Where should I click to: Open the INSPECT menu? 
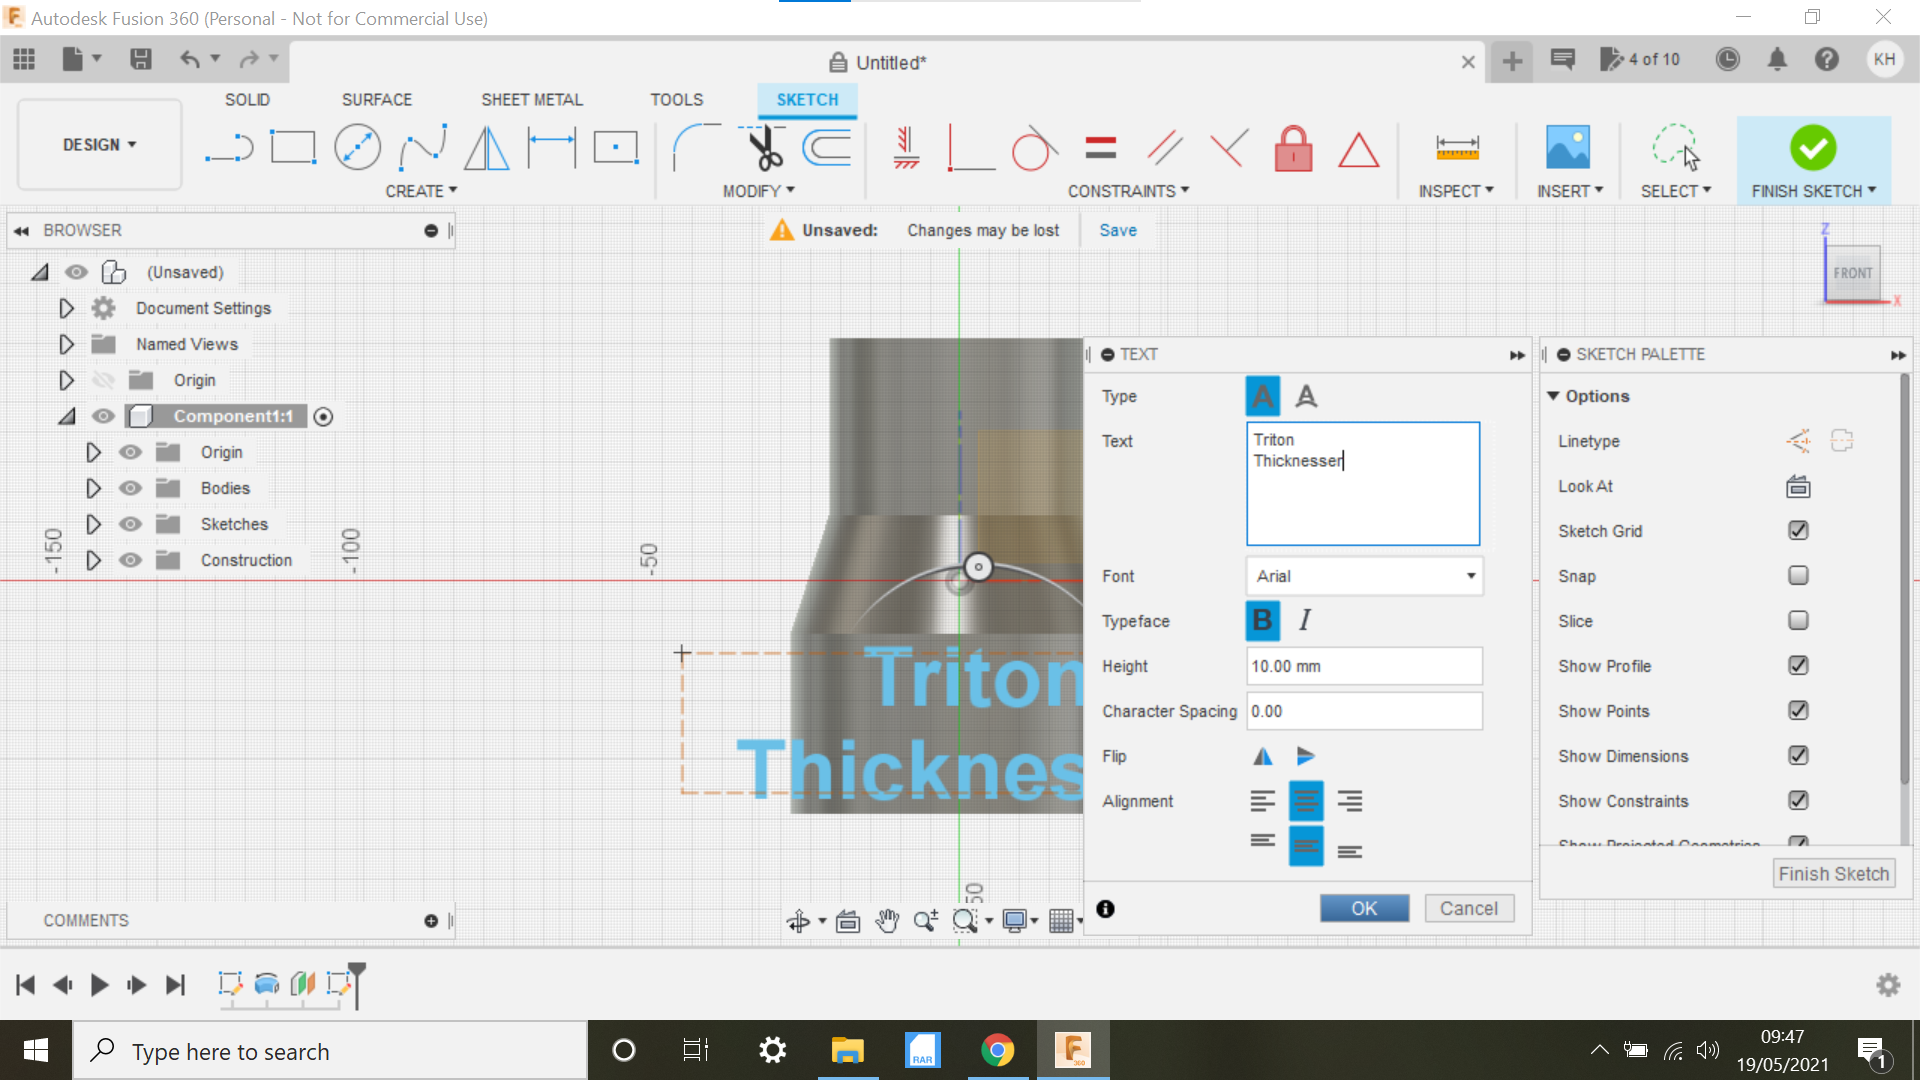[x=1456, y=191]
